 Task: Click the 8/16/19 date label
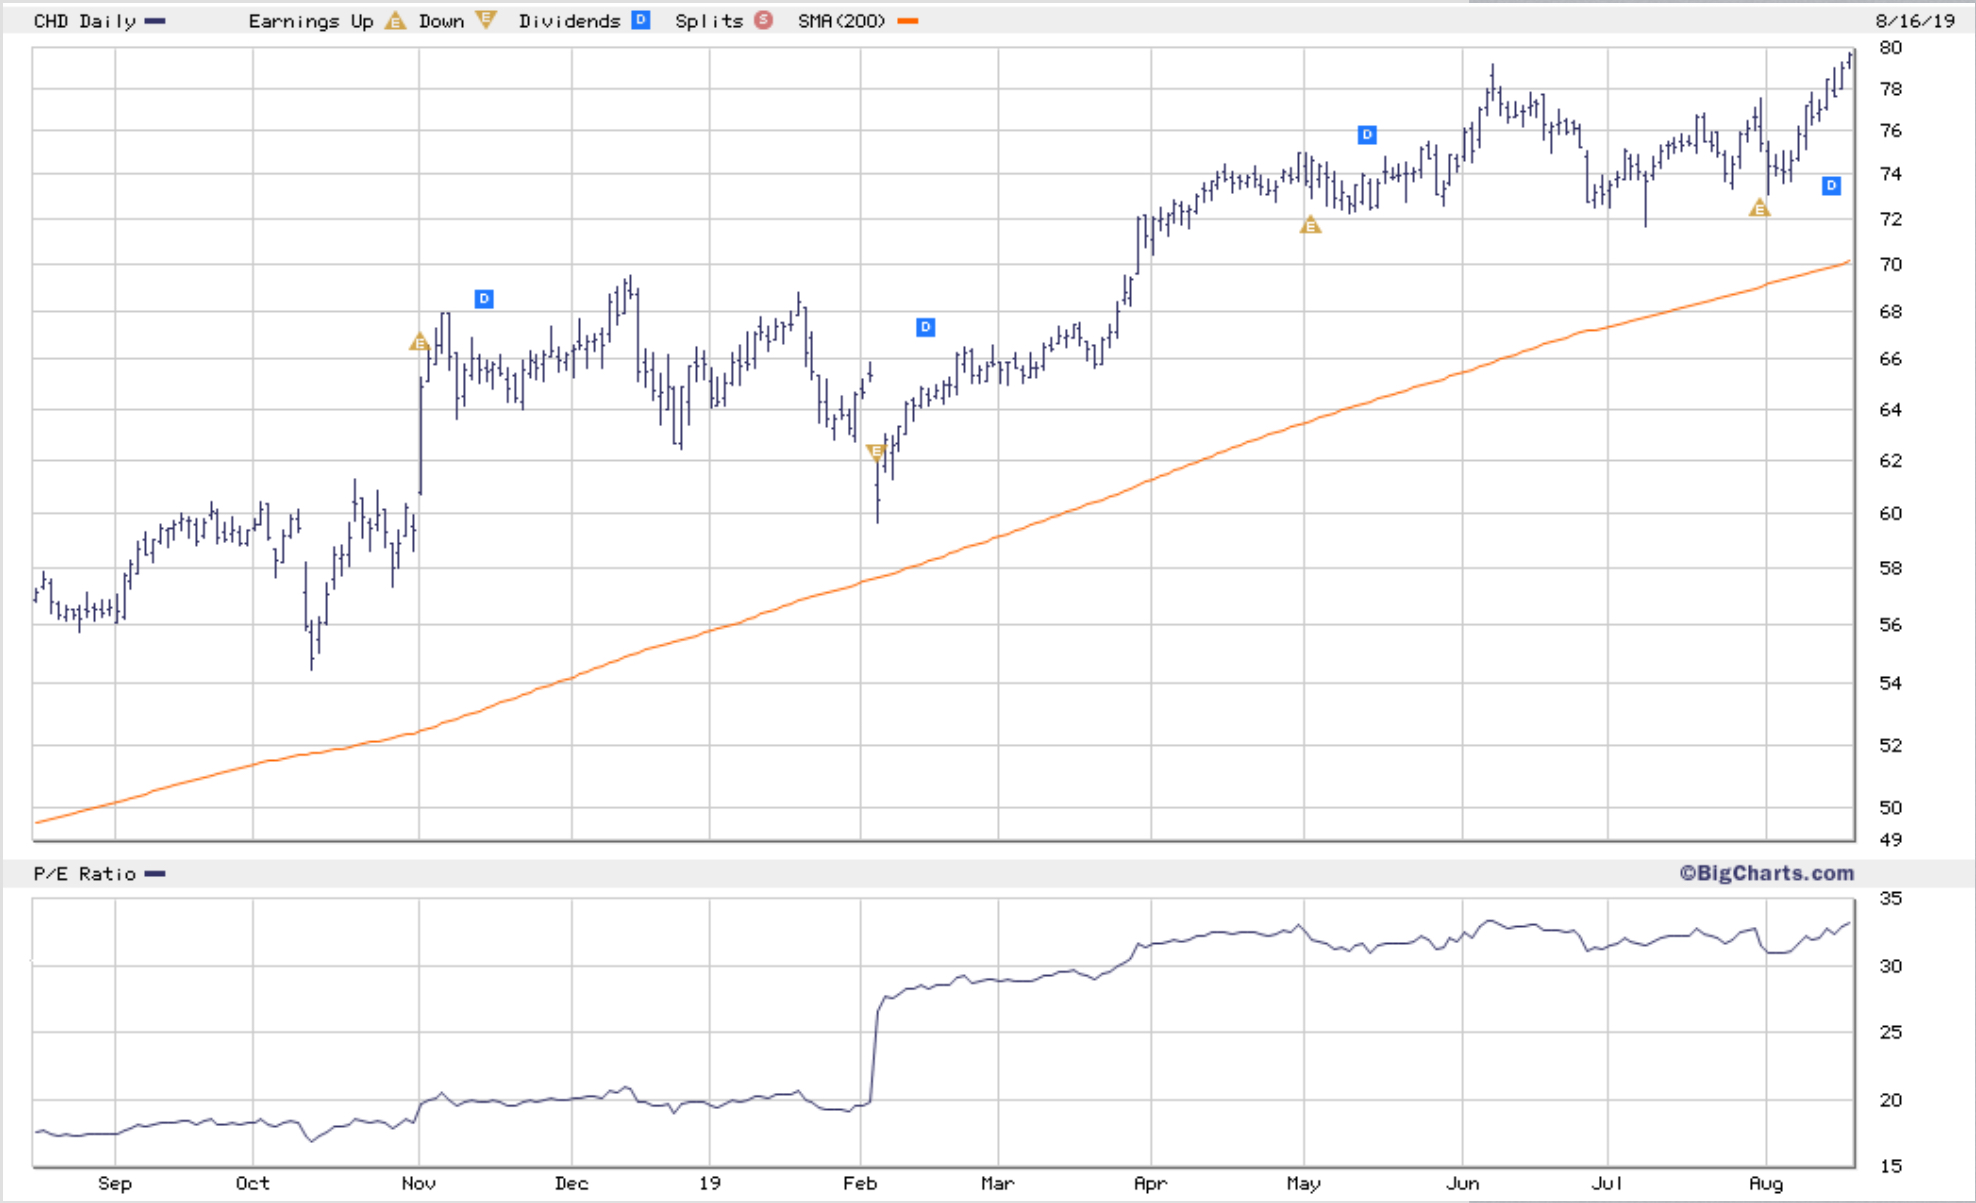coord(1914,21)
